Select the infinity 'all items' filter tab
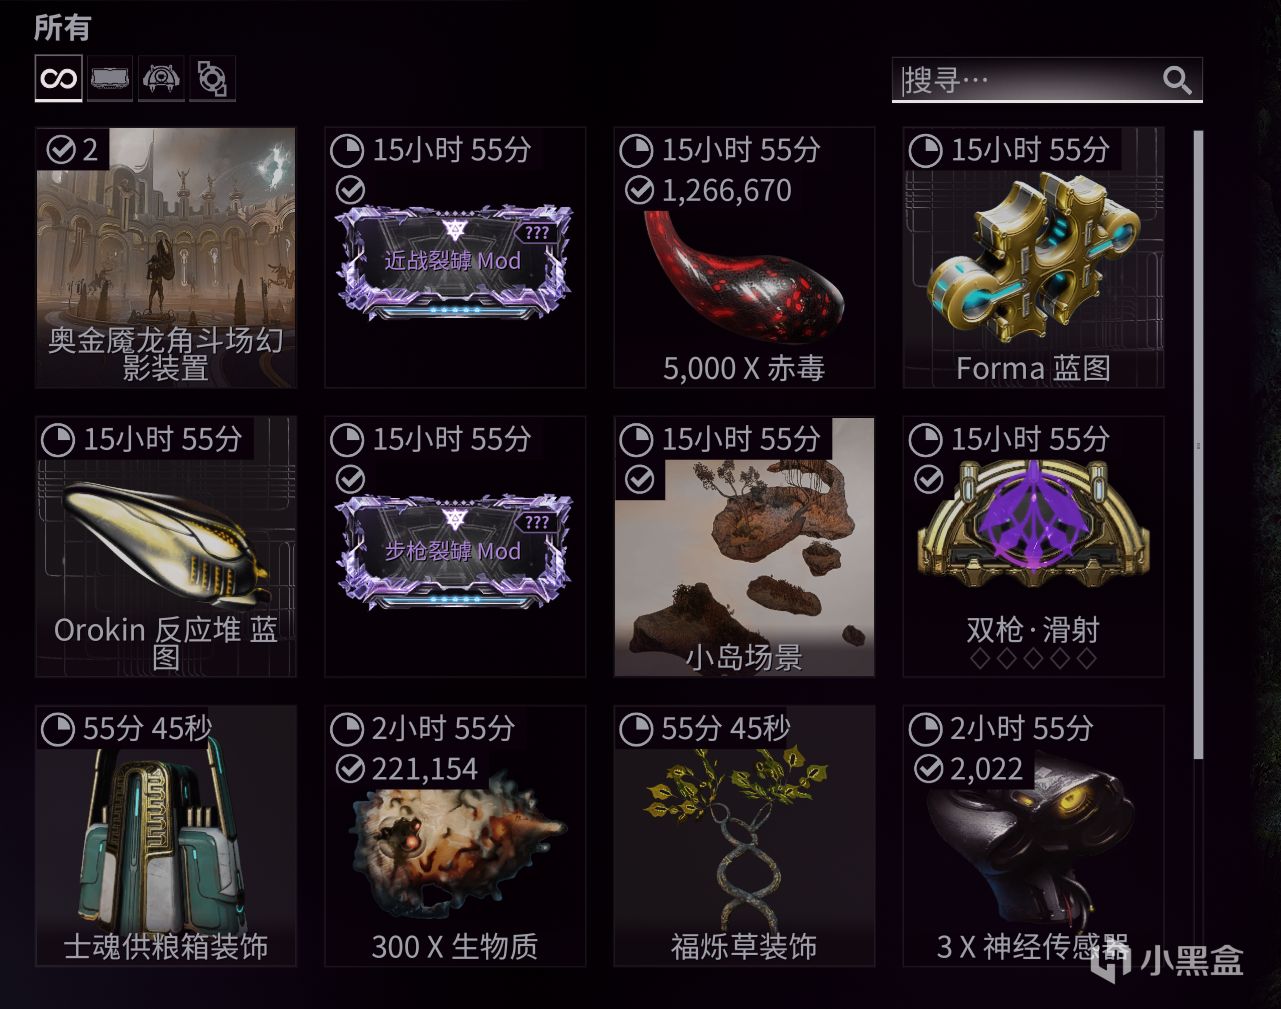This screenshot has height=1009, width=1281. [x=58, y=78]
